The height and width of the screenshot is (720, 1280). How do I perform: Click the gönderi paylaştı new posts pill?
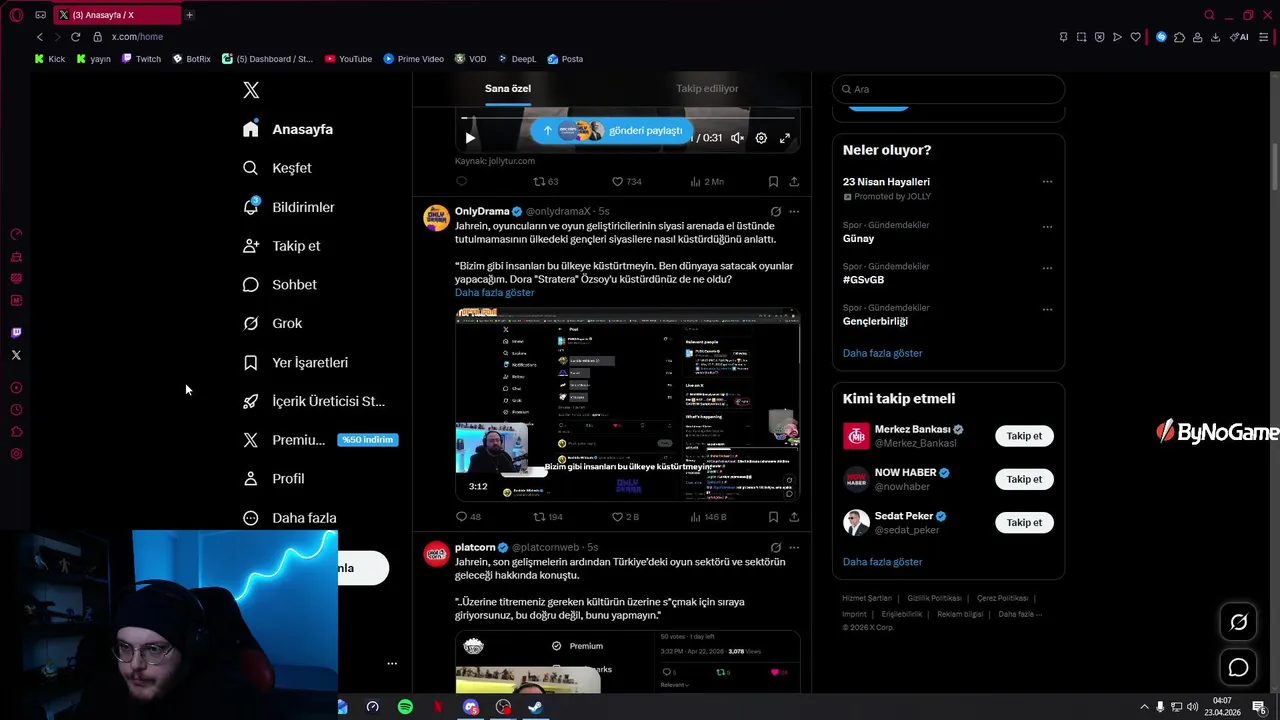[x=612, y=131]
